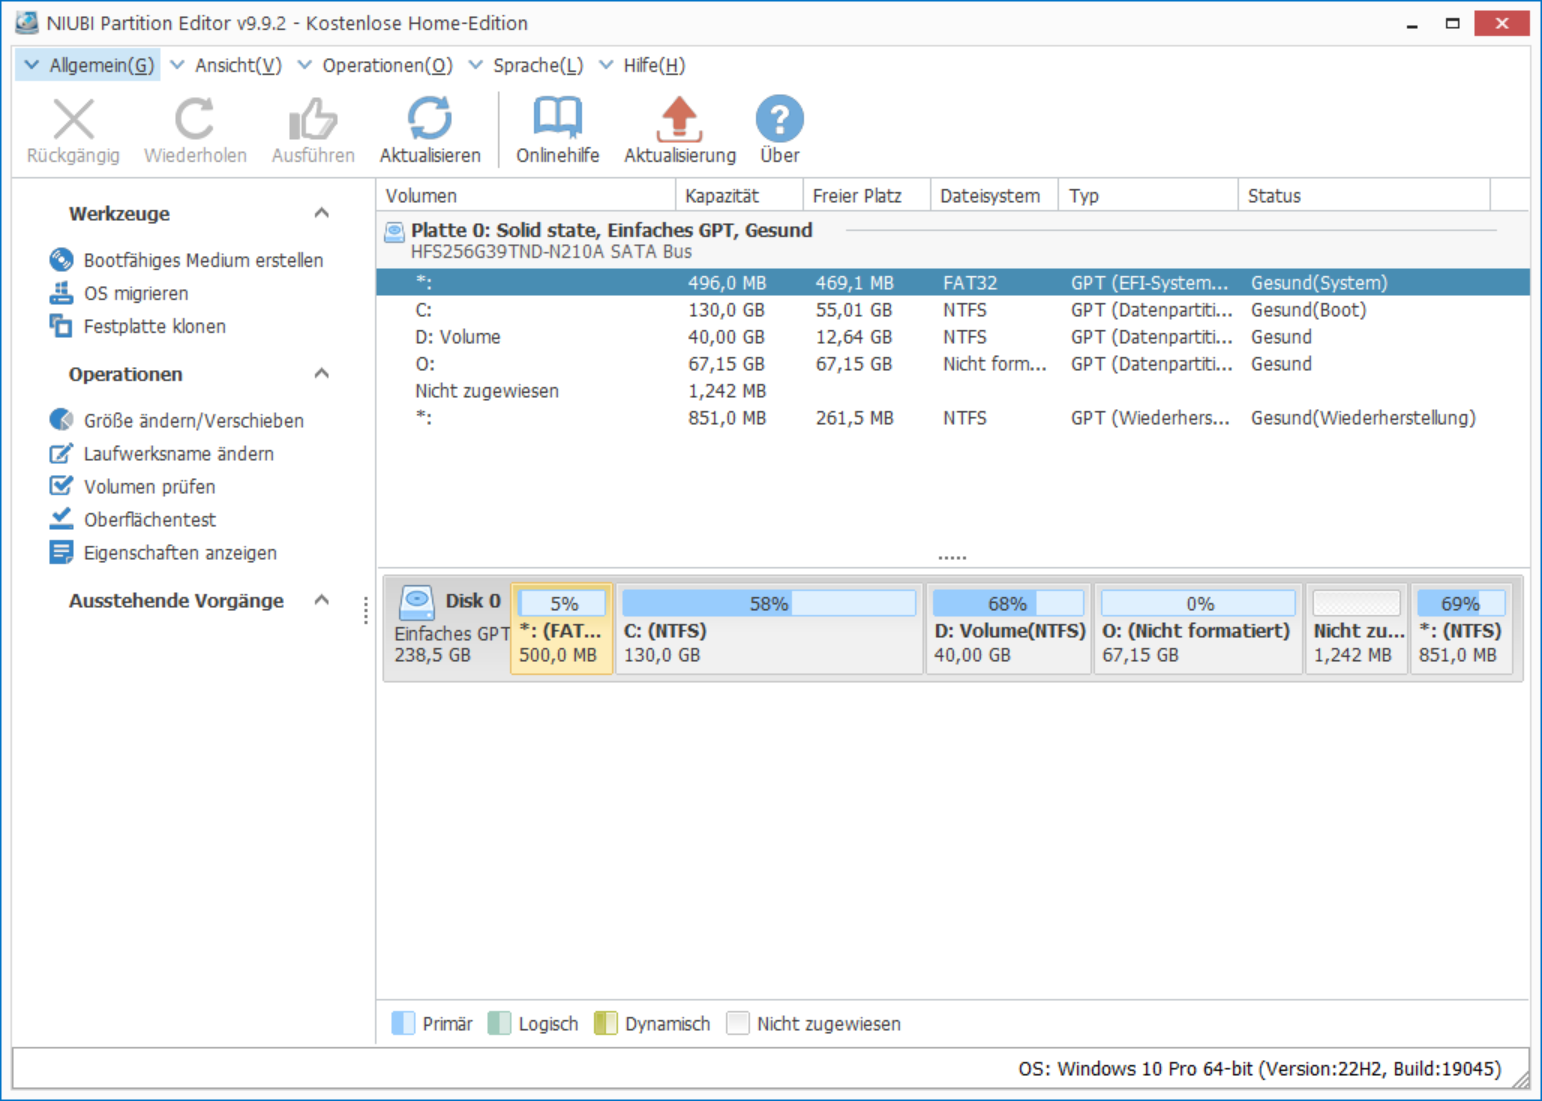The image size is (1542, 1101).
Task: Click the 5% usage bar of FAT partition
Action: coord(562,603)
